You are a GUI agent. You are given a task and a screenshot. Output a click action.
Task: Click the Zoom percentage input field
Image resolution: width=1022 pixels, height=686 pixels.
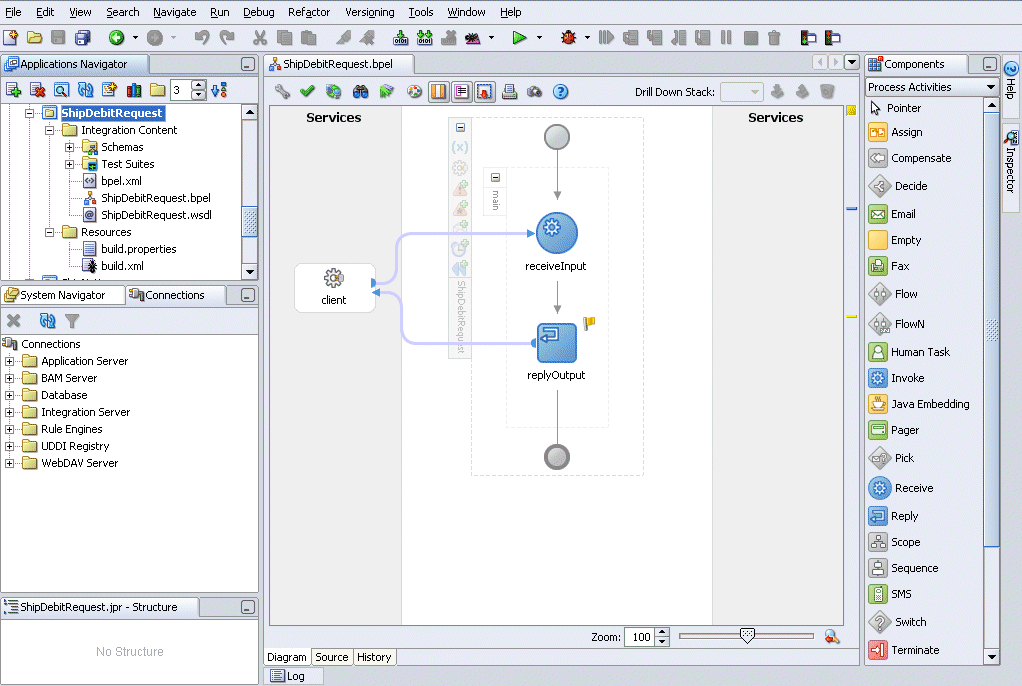[x=638, y=637]
